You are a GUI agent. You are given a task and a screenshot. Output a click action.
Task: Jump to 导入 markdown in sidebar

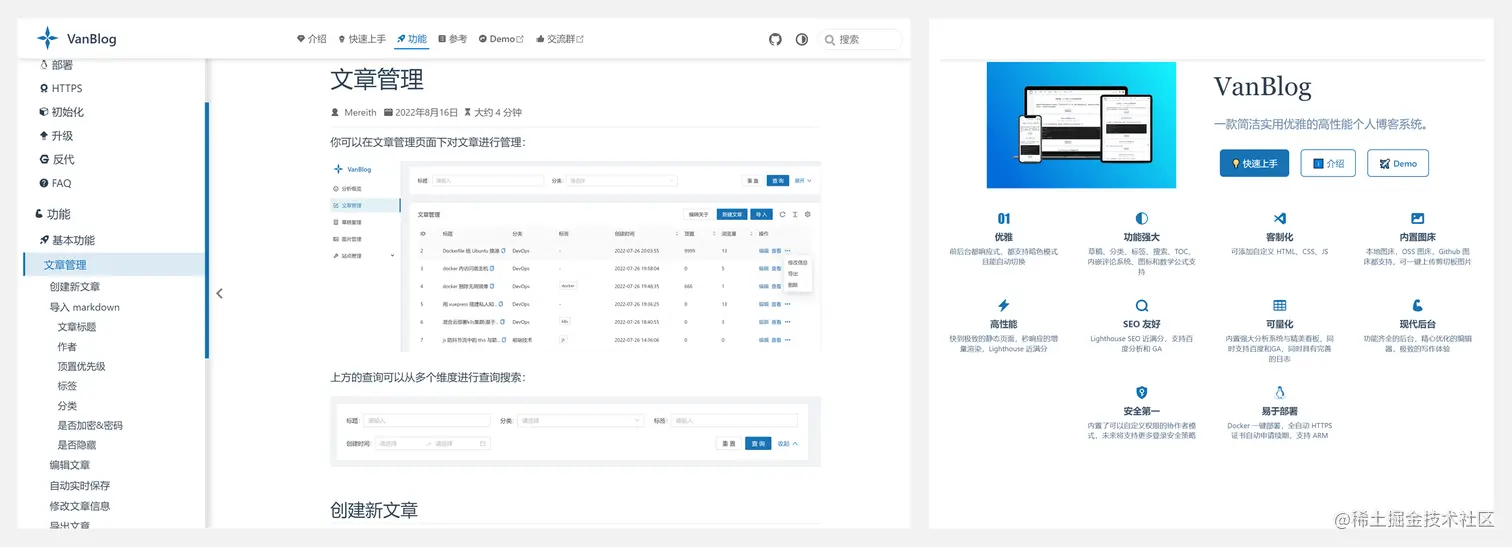point(84,307)
